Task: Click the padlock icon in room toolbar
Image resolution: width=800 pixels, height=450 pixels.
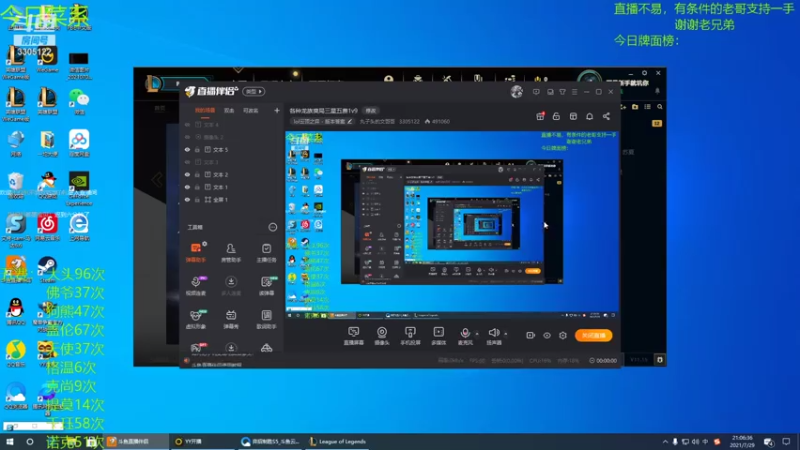Action: click(x=556, y=116)
